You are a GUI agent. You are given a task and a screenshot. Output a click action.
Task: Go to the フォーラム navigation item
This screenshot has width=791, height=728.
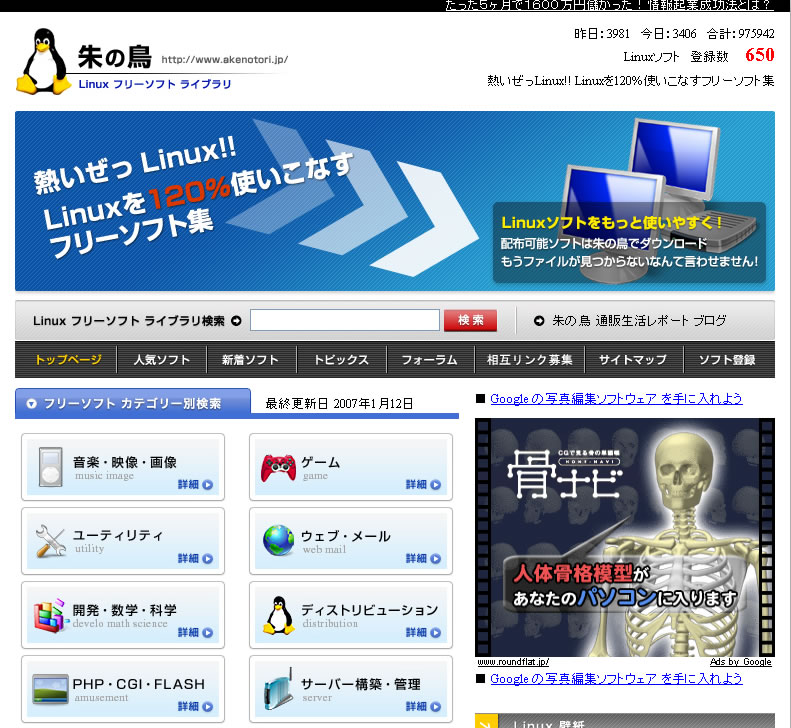click(429, 360)
